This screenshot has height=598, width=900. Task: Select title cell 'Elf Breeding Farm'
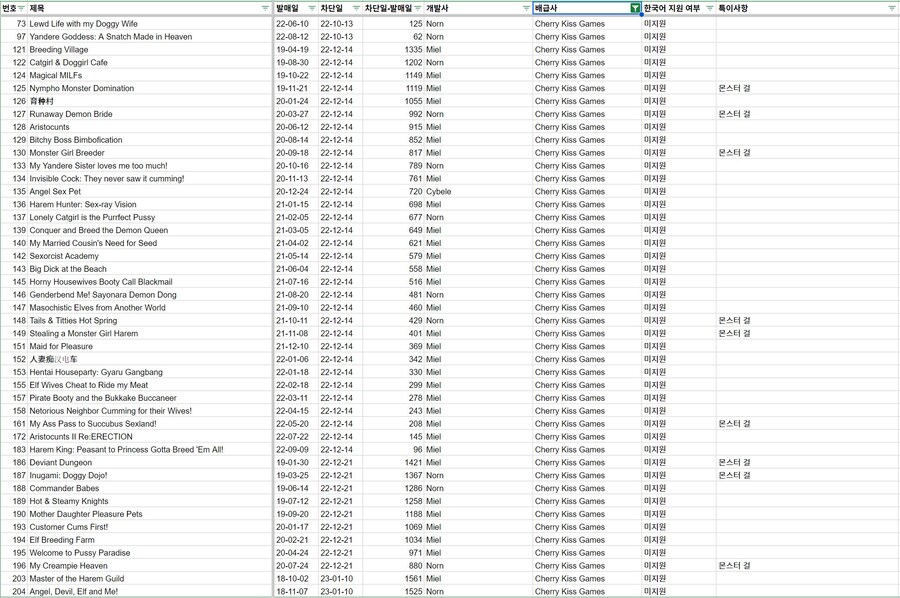(x=62, y=539)
